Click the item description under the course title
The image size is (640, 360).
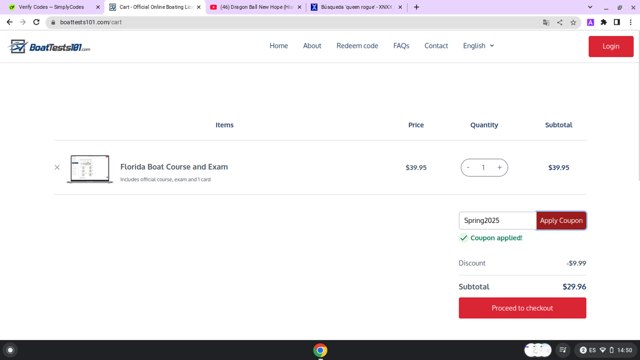165,179
